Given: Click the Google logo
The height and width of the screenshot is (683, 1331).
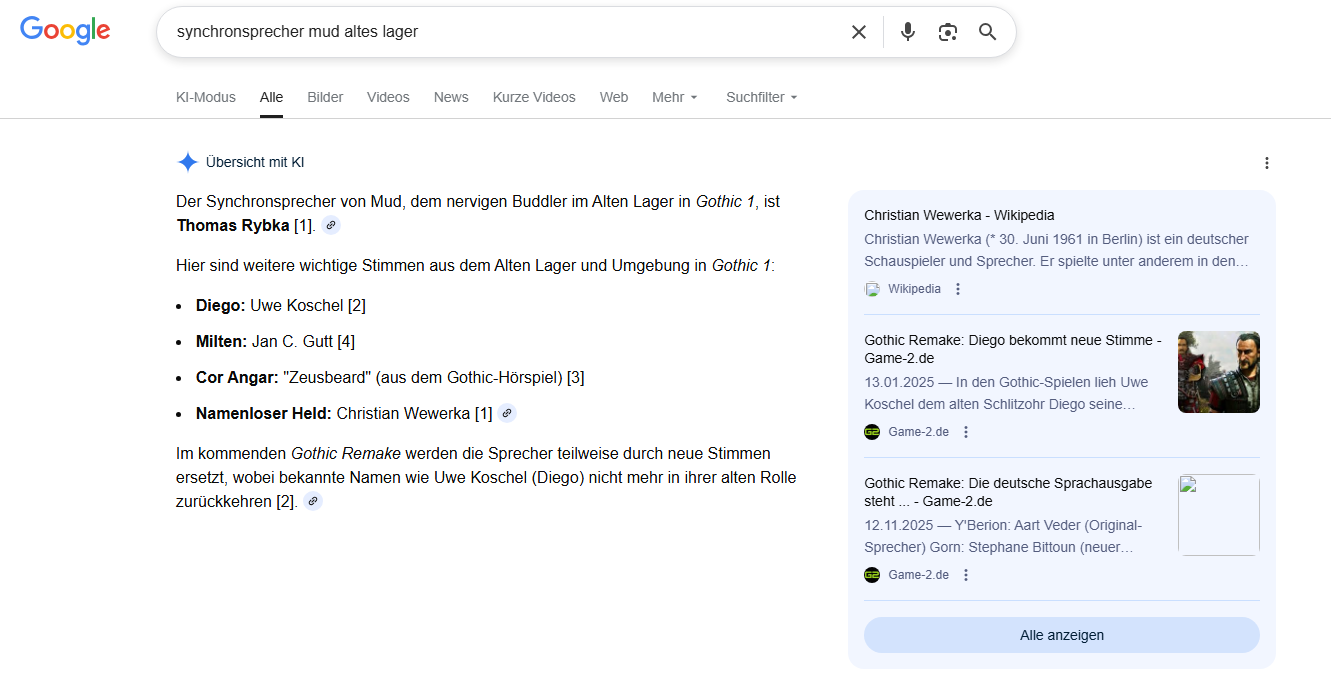Looking at the screenshot, I should (x=65, y=31).
